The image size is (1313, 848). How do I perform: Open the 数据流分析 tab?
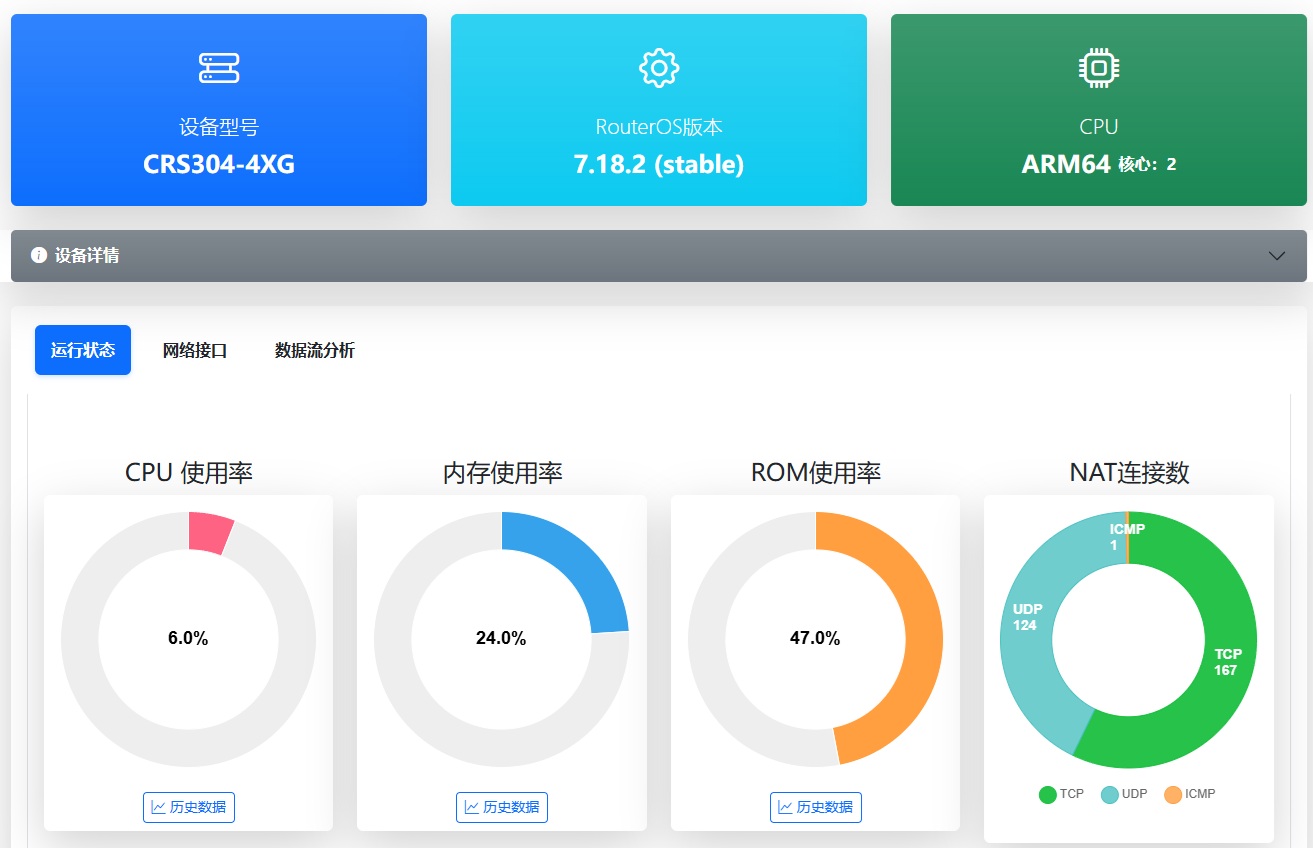[315, 350]
